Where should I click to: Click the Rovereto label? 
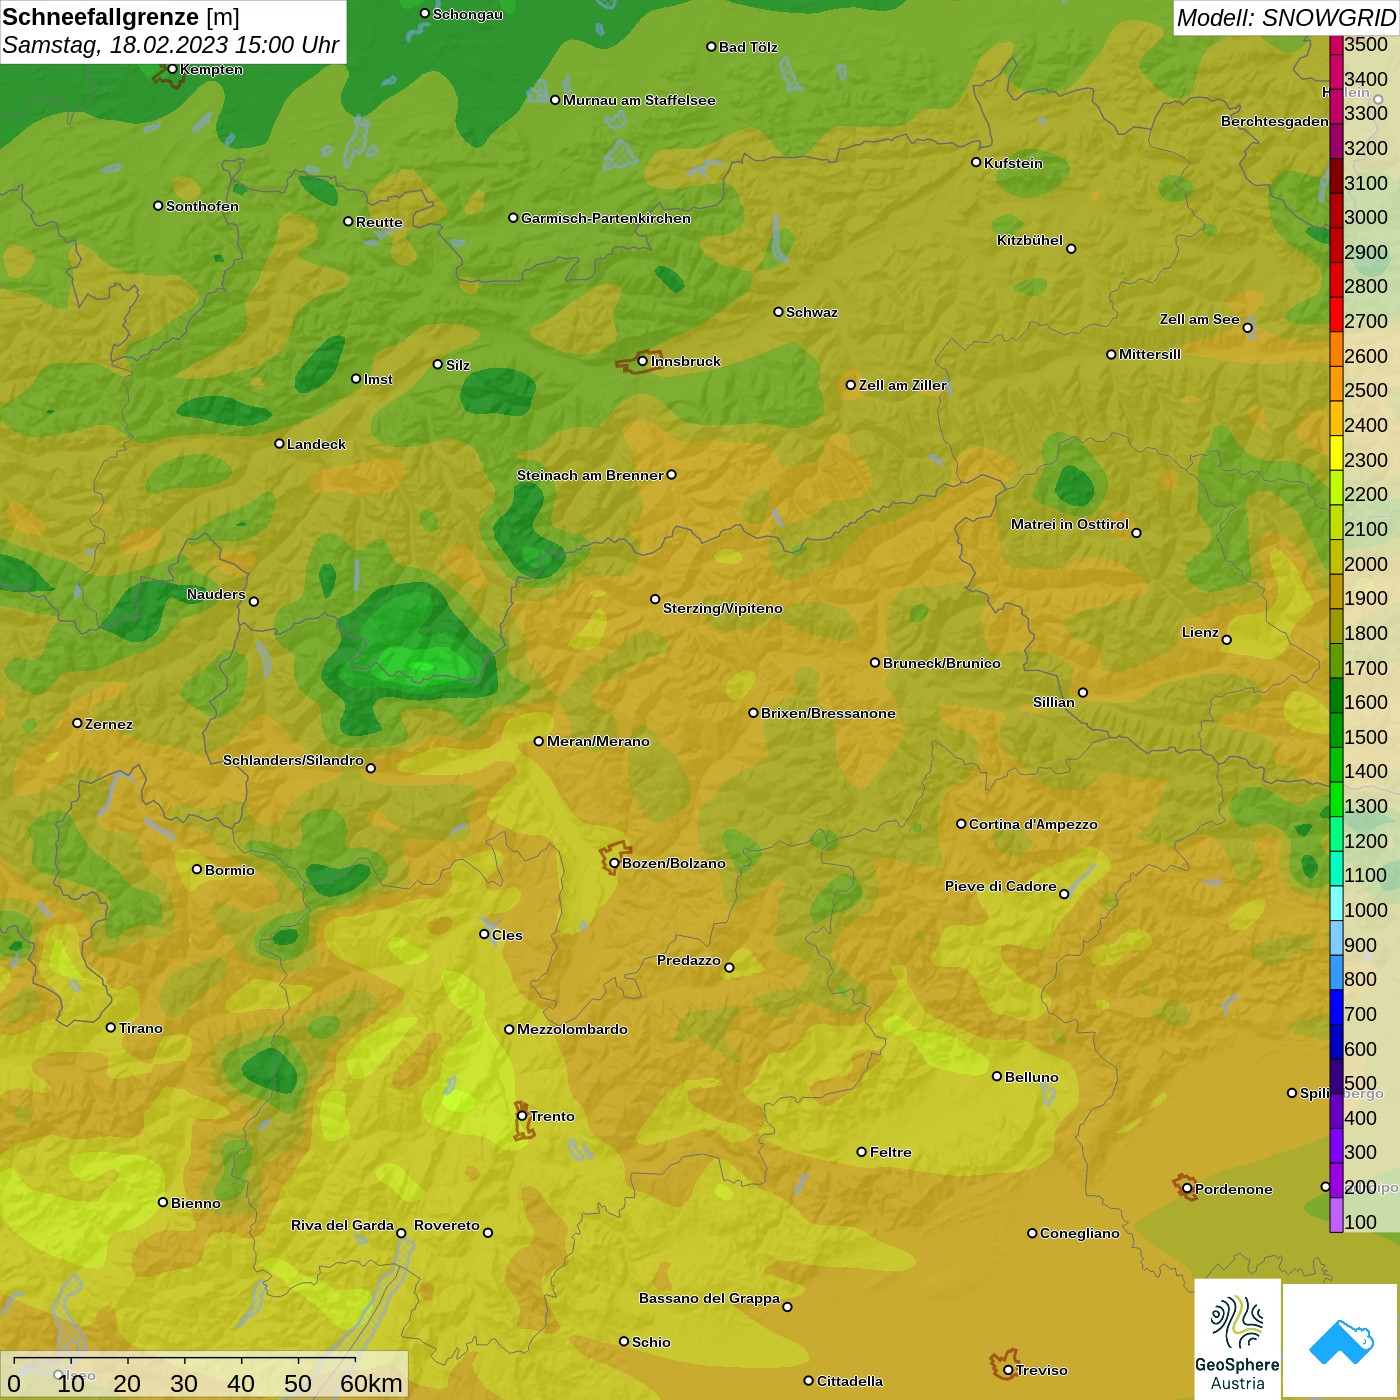click(x=447, y=1225)
